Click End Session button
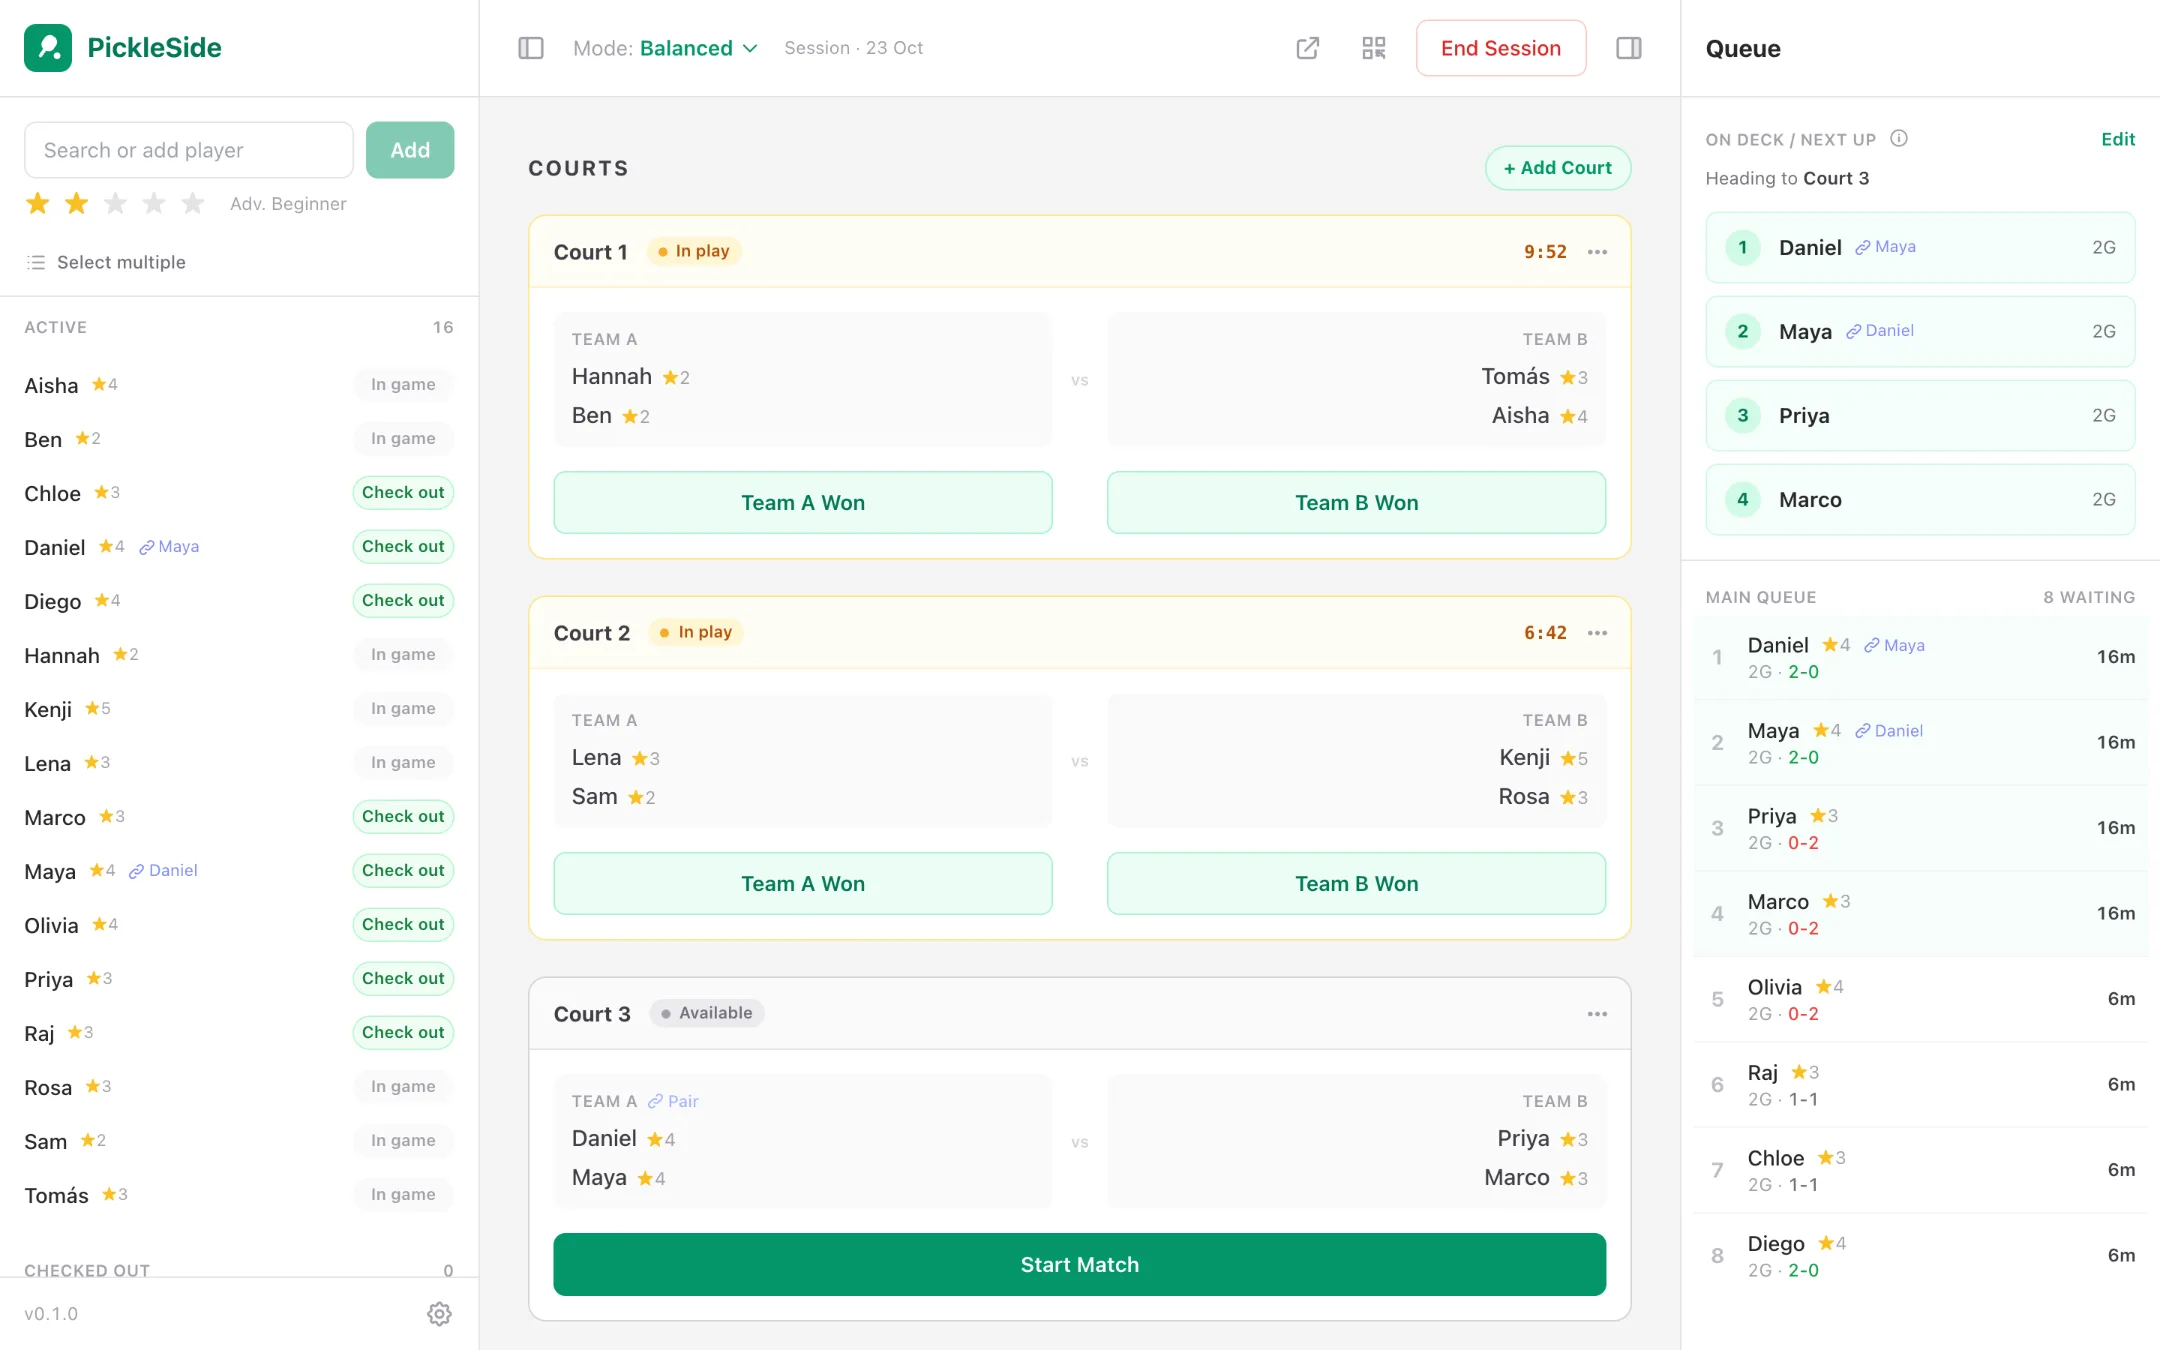The image size is (2160, 1350). (x=1501, y=48)
